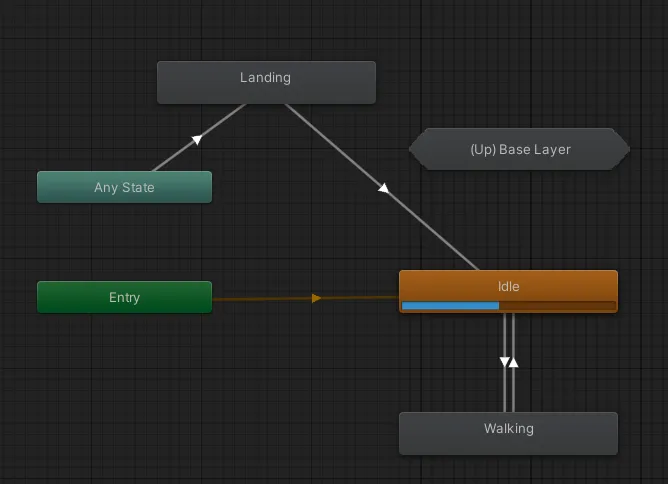Screen dimensions: 668x484
Task: Select the green Entry node
Action: coord(124,297)
